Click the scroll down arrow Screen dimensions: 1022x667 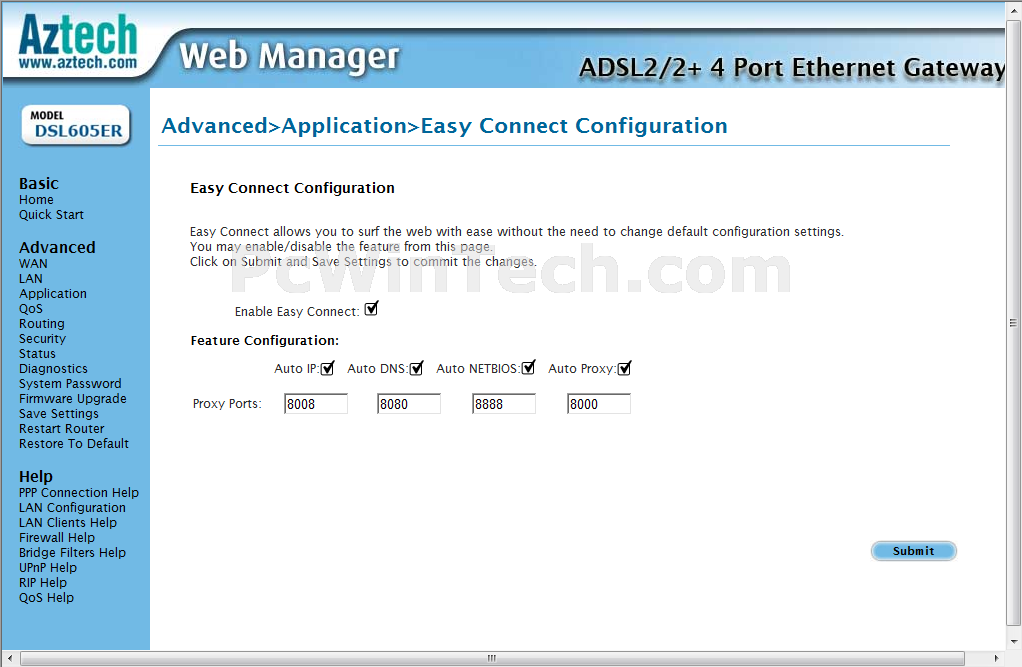point(1014,642)
